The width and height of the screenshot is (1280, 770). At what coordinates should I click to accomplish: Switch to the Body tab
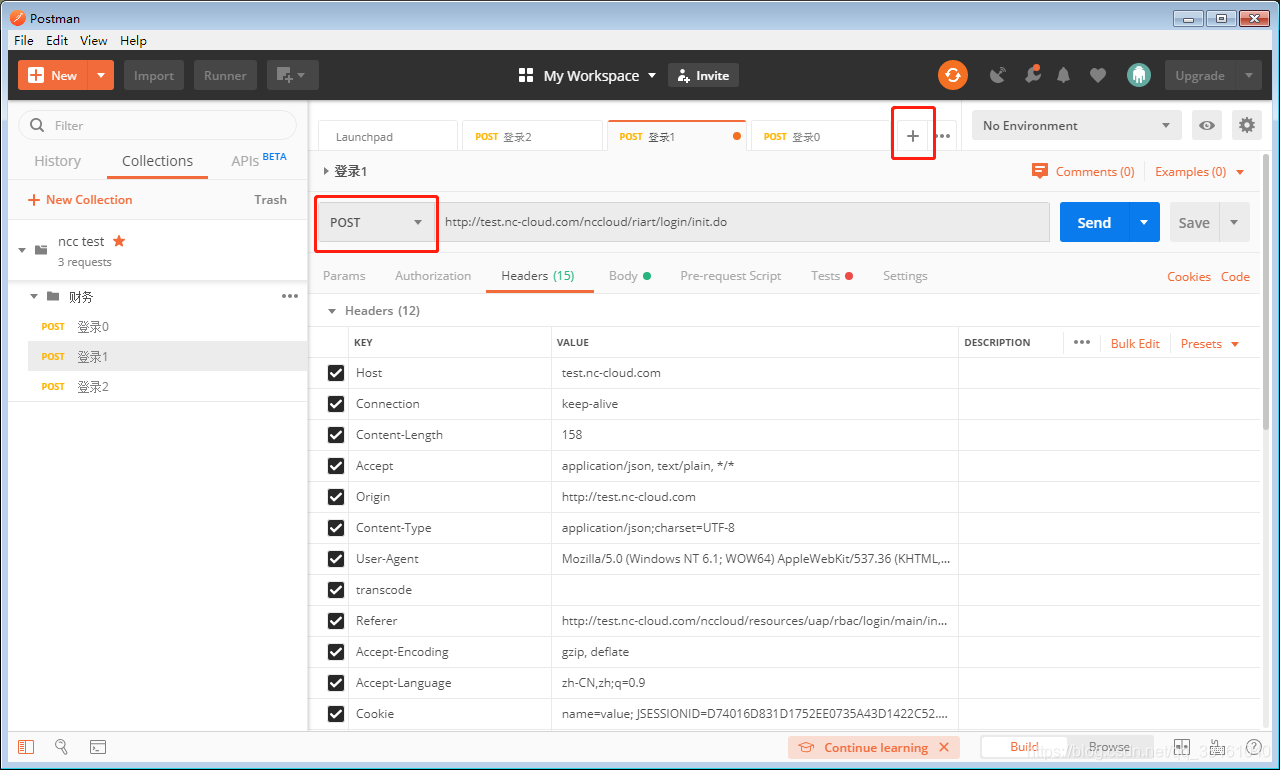629,276
